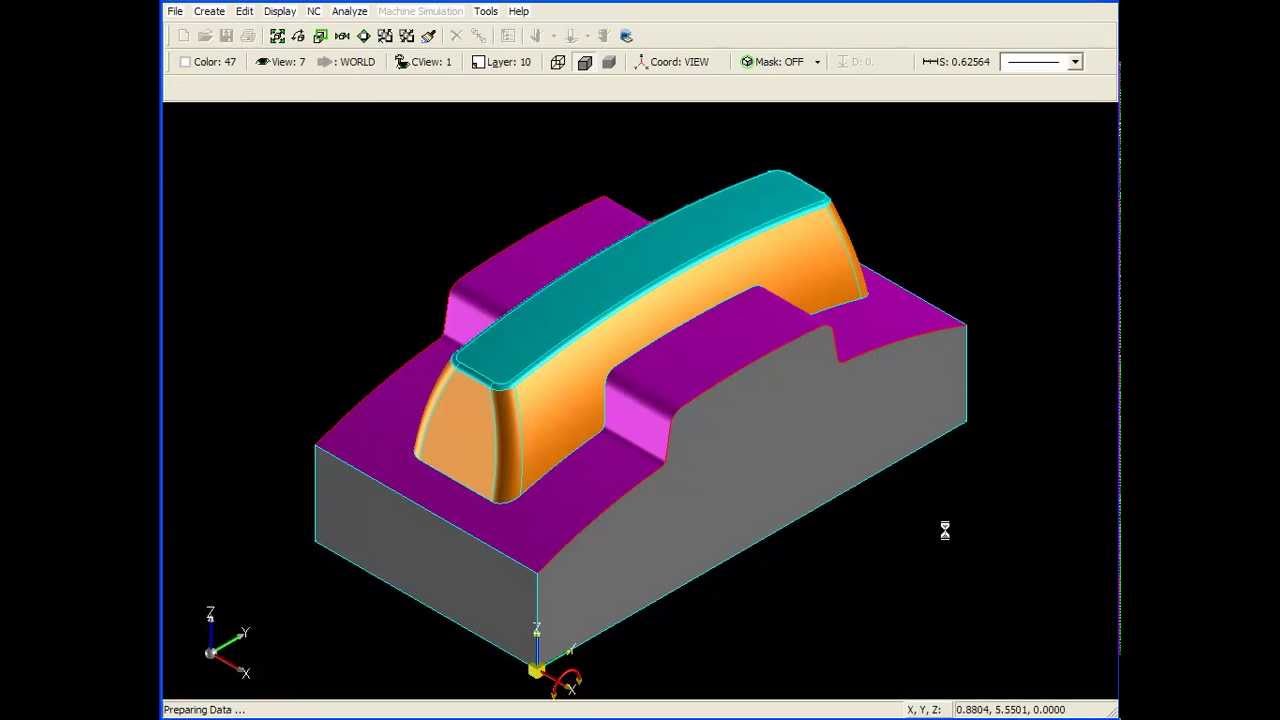Screen dimensions: 1280x720
Task: Click the Pan view arrows icon
Action: tap(342, 36)
